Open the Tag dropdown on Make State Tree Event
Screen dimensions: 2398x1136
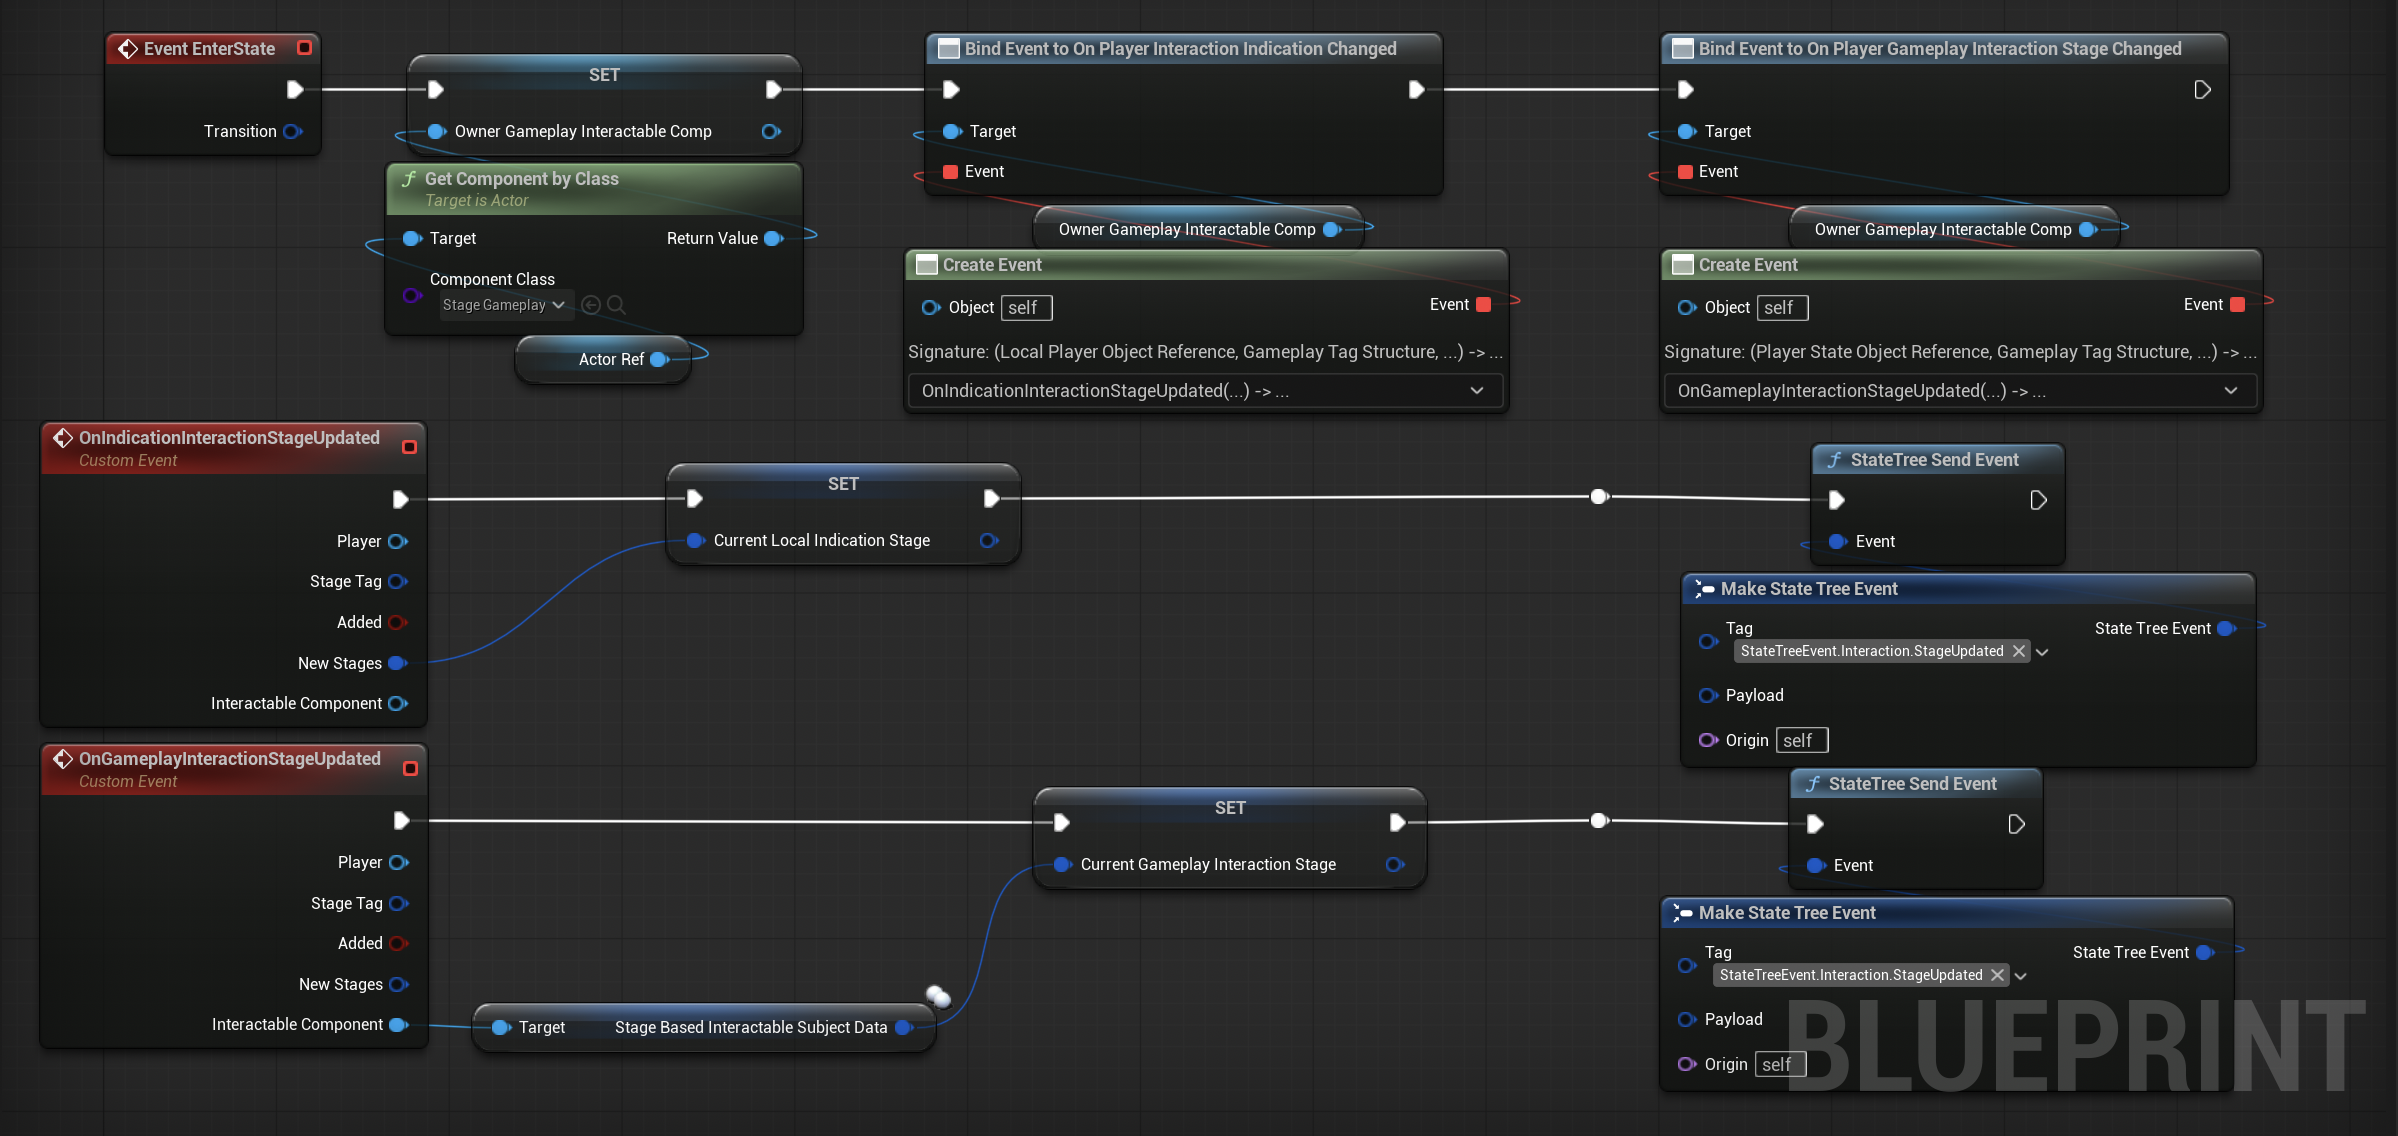coord(2042,651)
